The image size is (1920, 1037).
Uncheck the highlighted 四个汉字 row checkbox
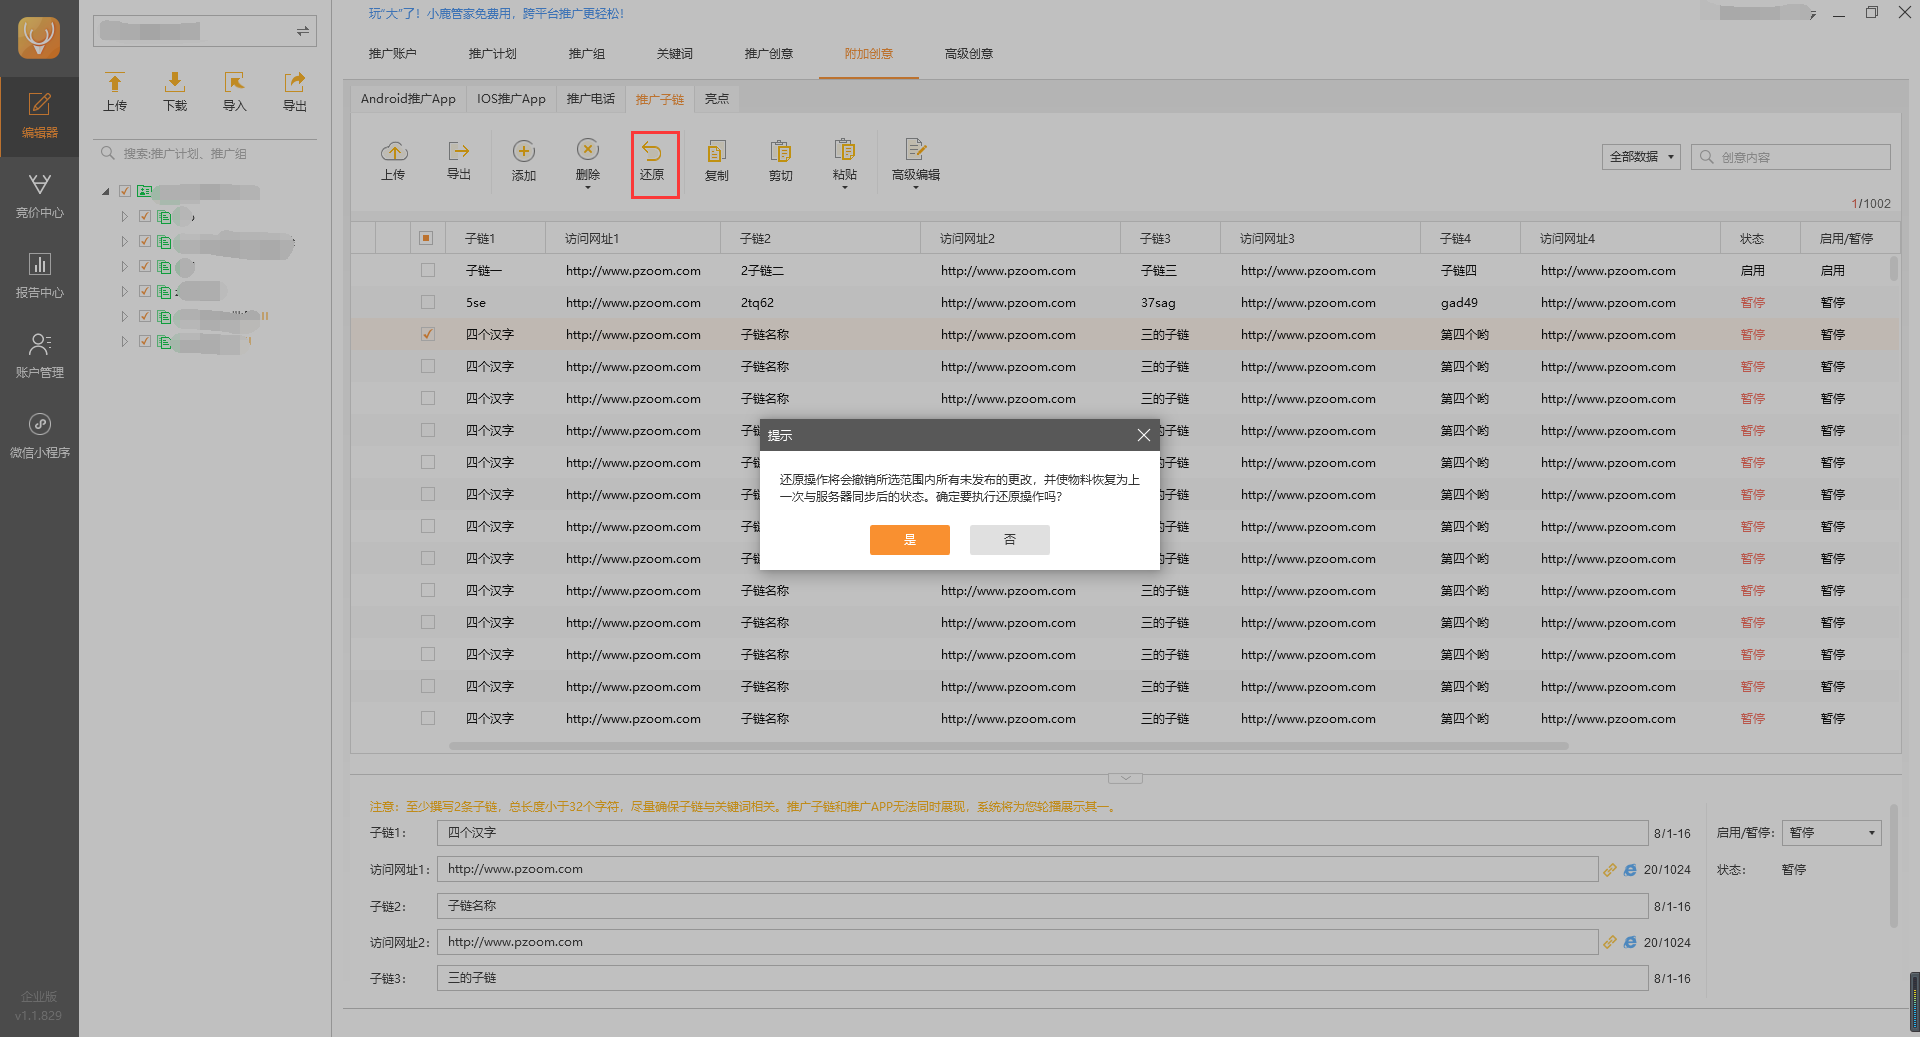(428, 334)
